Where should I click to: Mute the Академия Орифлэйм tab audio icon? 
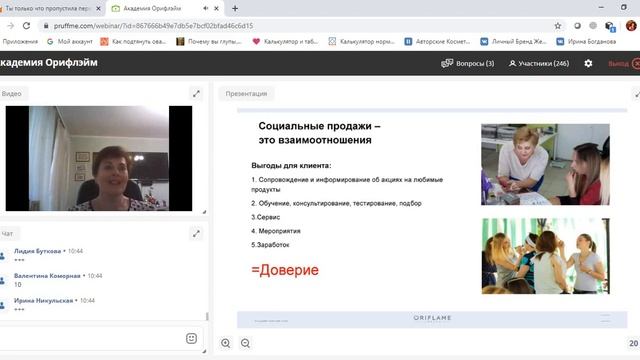(205, 8)
